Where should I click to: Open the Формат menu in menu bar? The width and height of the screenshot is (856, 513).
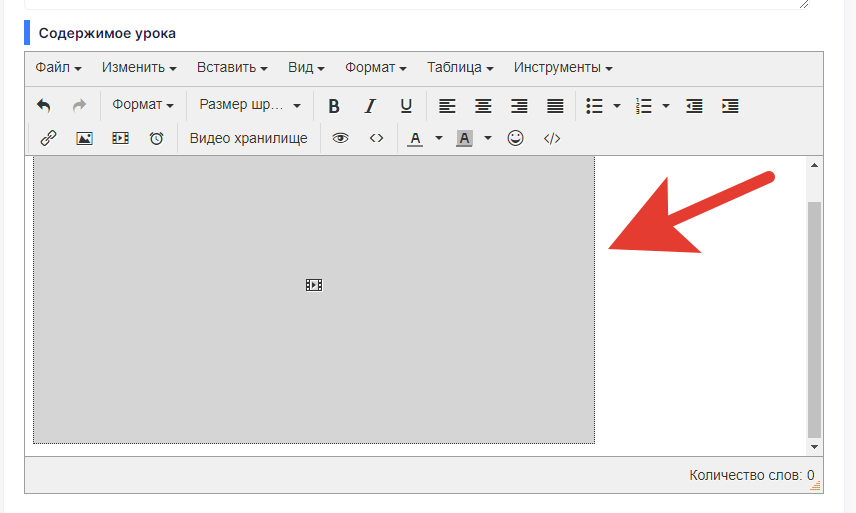[x=376, y=68]
